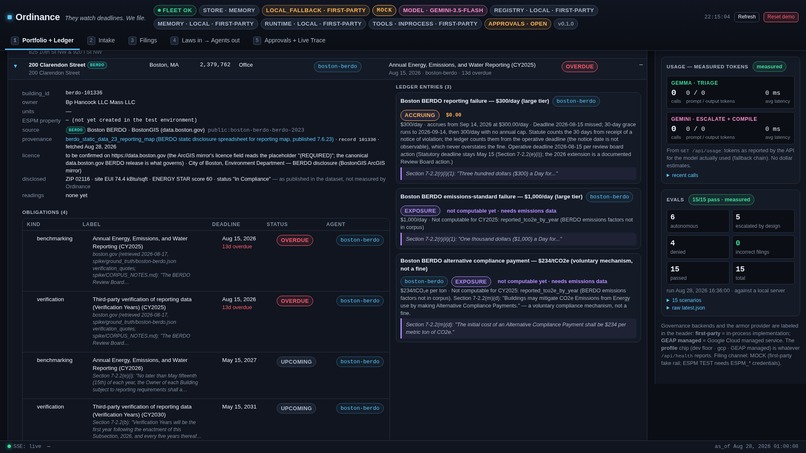Click the incorrect filings tile
Screen dimensions: 806x453
click(x=763, y=247)
